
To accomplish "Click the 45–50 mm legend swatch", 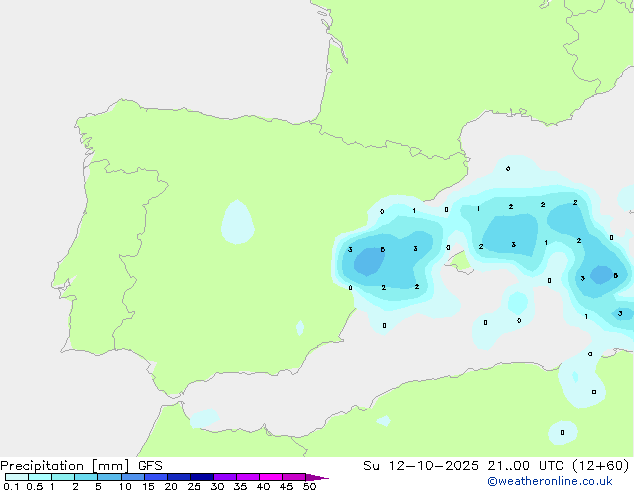I will point(294,477).
